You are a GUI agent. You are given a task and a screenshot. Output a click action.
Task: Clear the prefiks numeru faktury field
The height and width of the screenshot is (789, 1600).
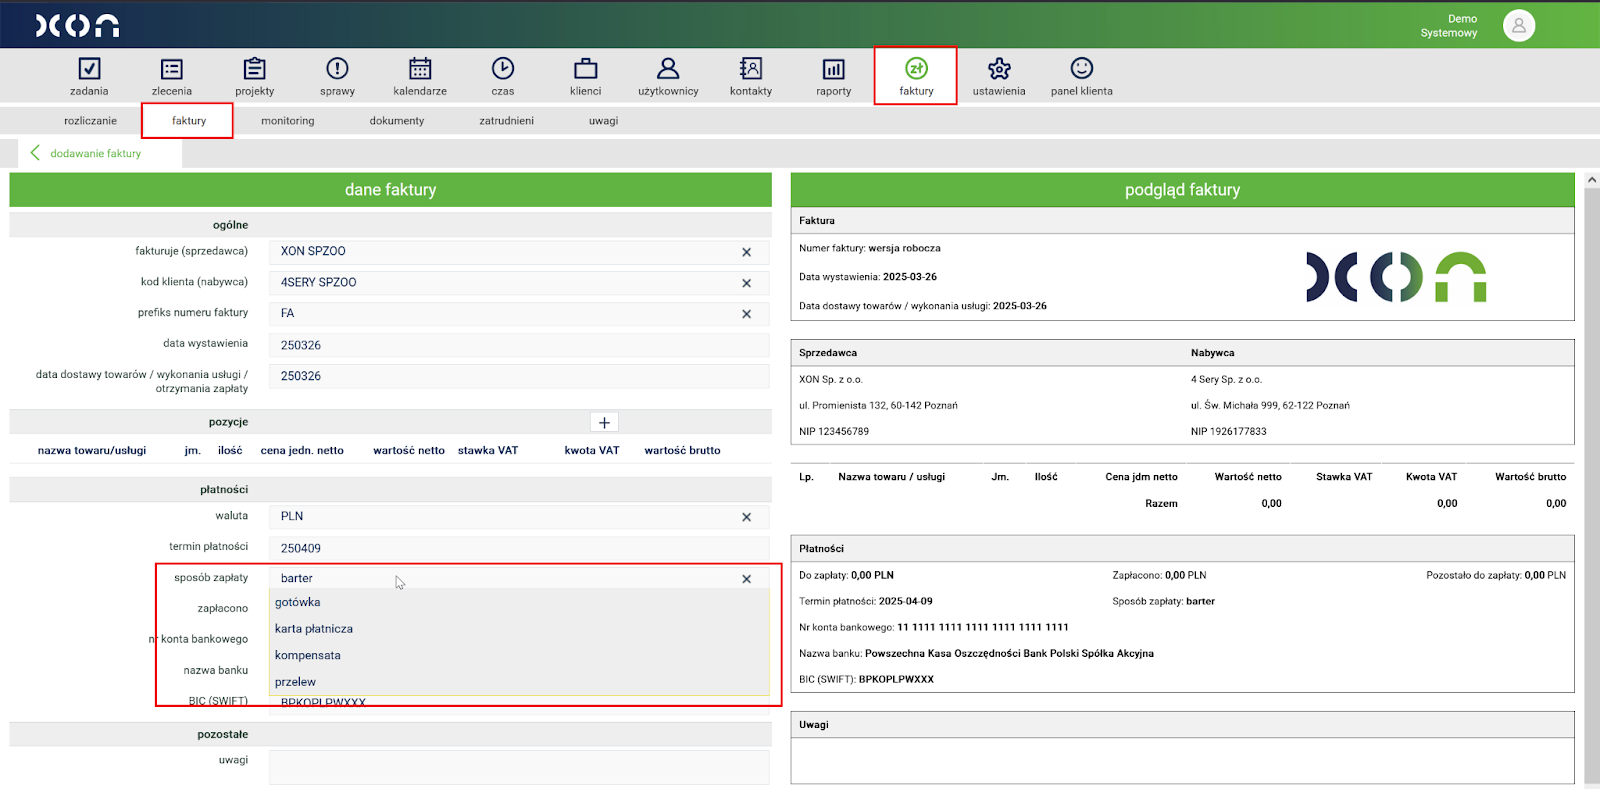pyautogui.click(x=746, y=314)
